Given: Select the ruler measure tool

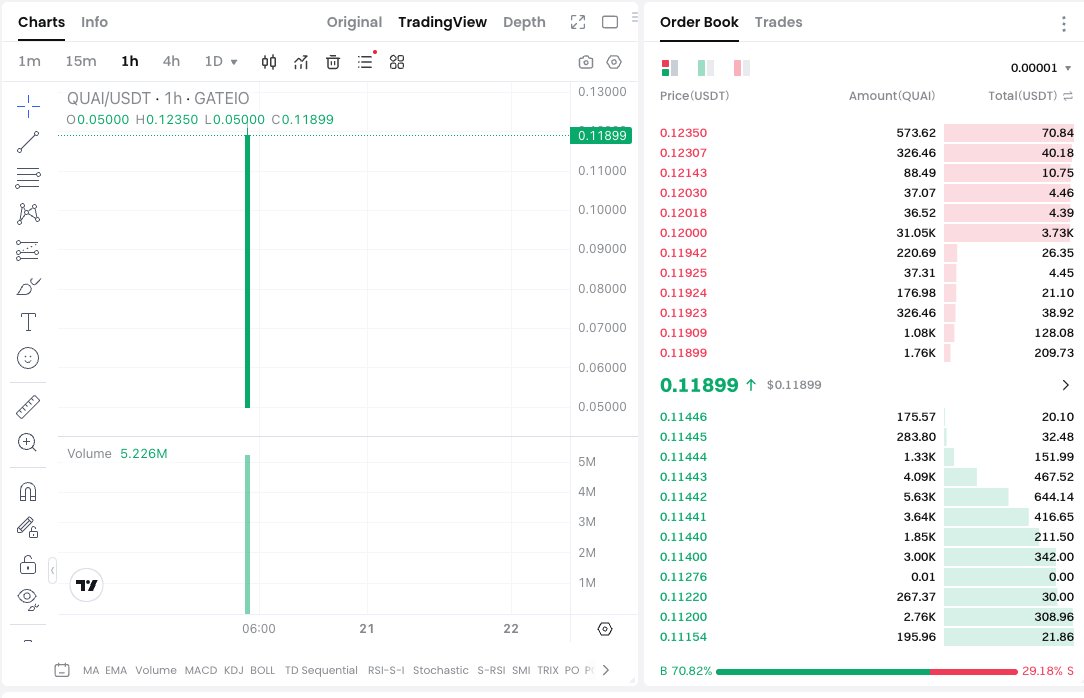Looking at the screenshot, I should (x=28, y=407).
